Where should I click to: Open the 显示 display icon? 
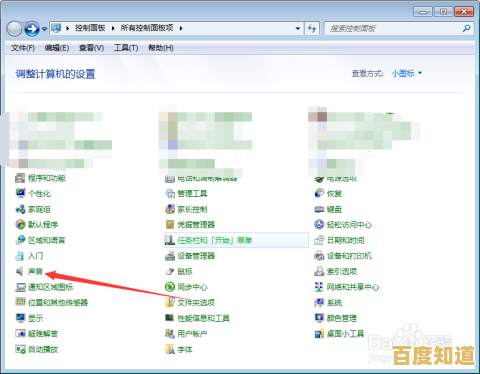[20, 318]
